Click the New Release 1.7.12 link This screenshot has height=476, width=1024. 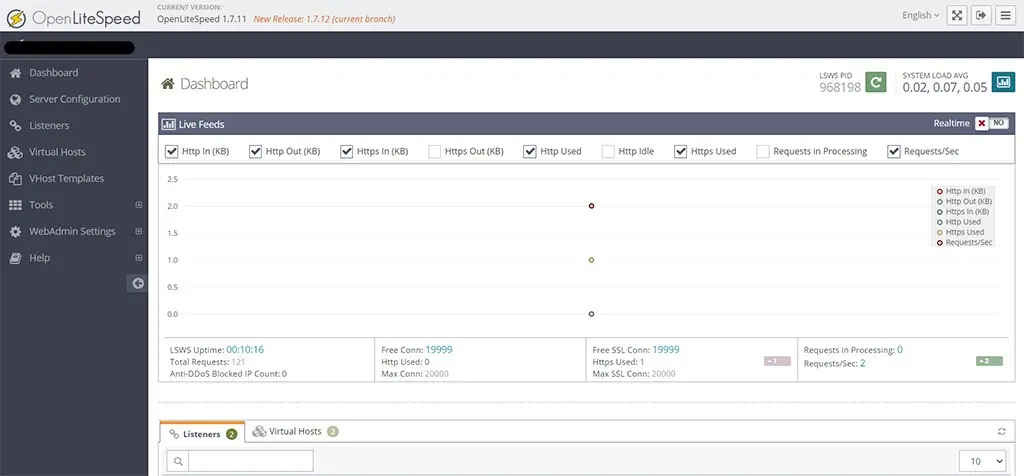324,19
